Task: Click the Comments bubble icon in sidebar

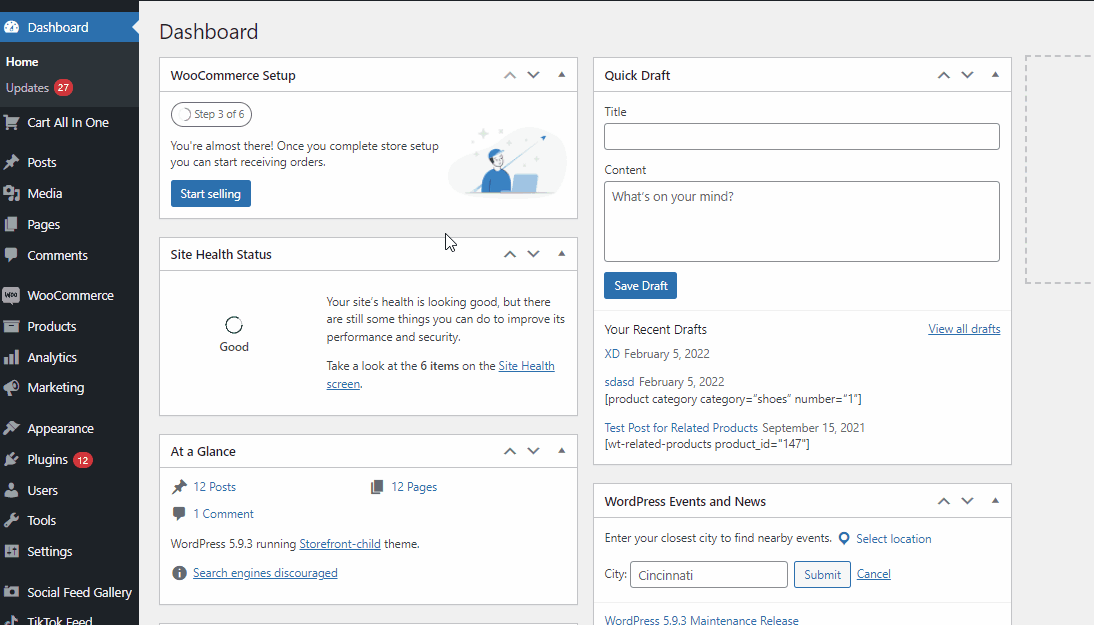Action: click(11, 255)
